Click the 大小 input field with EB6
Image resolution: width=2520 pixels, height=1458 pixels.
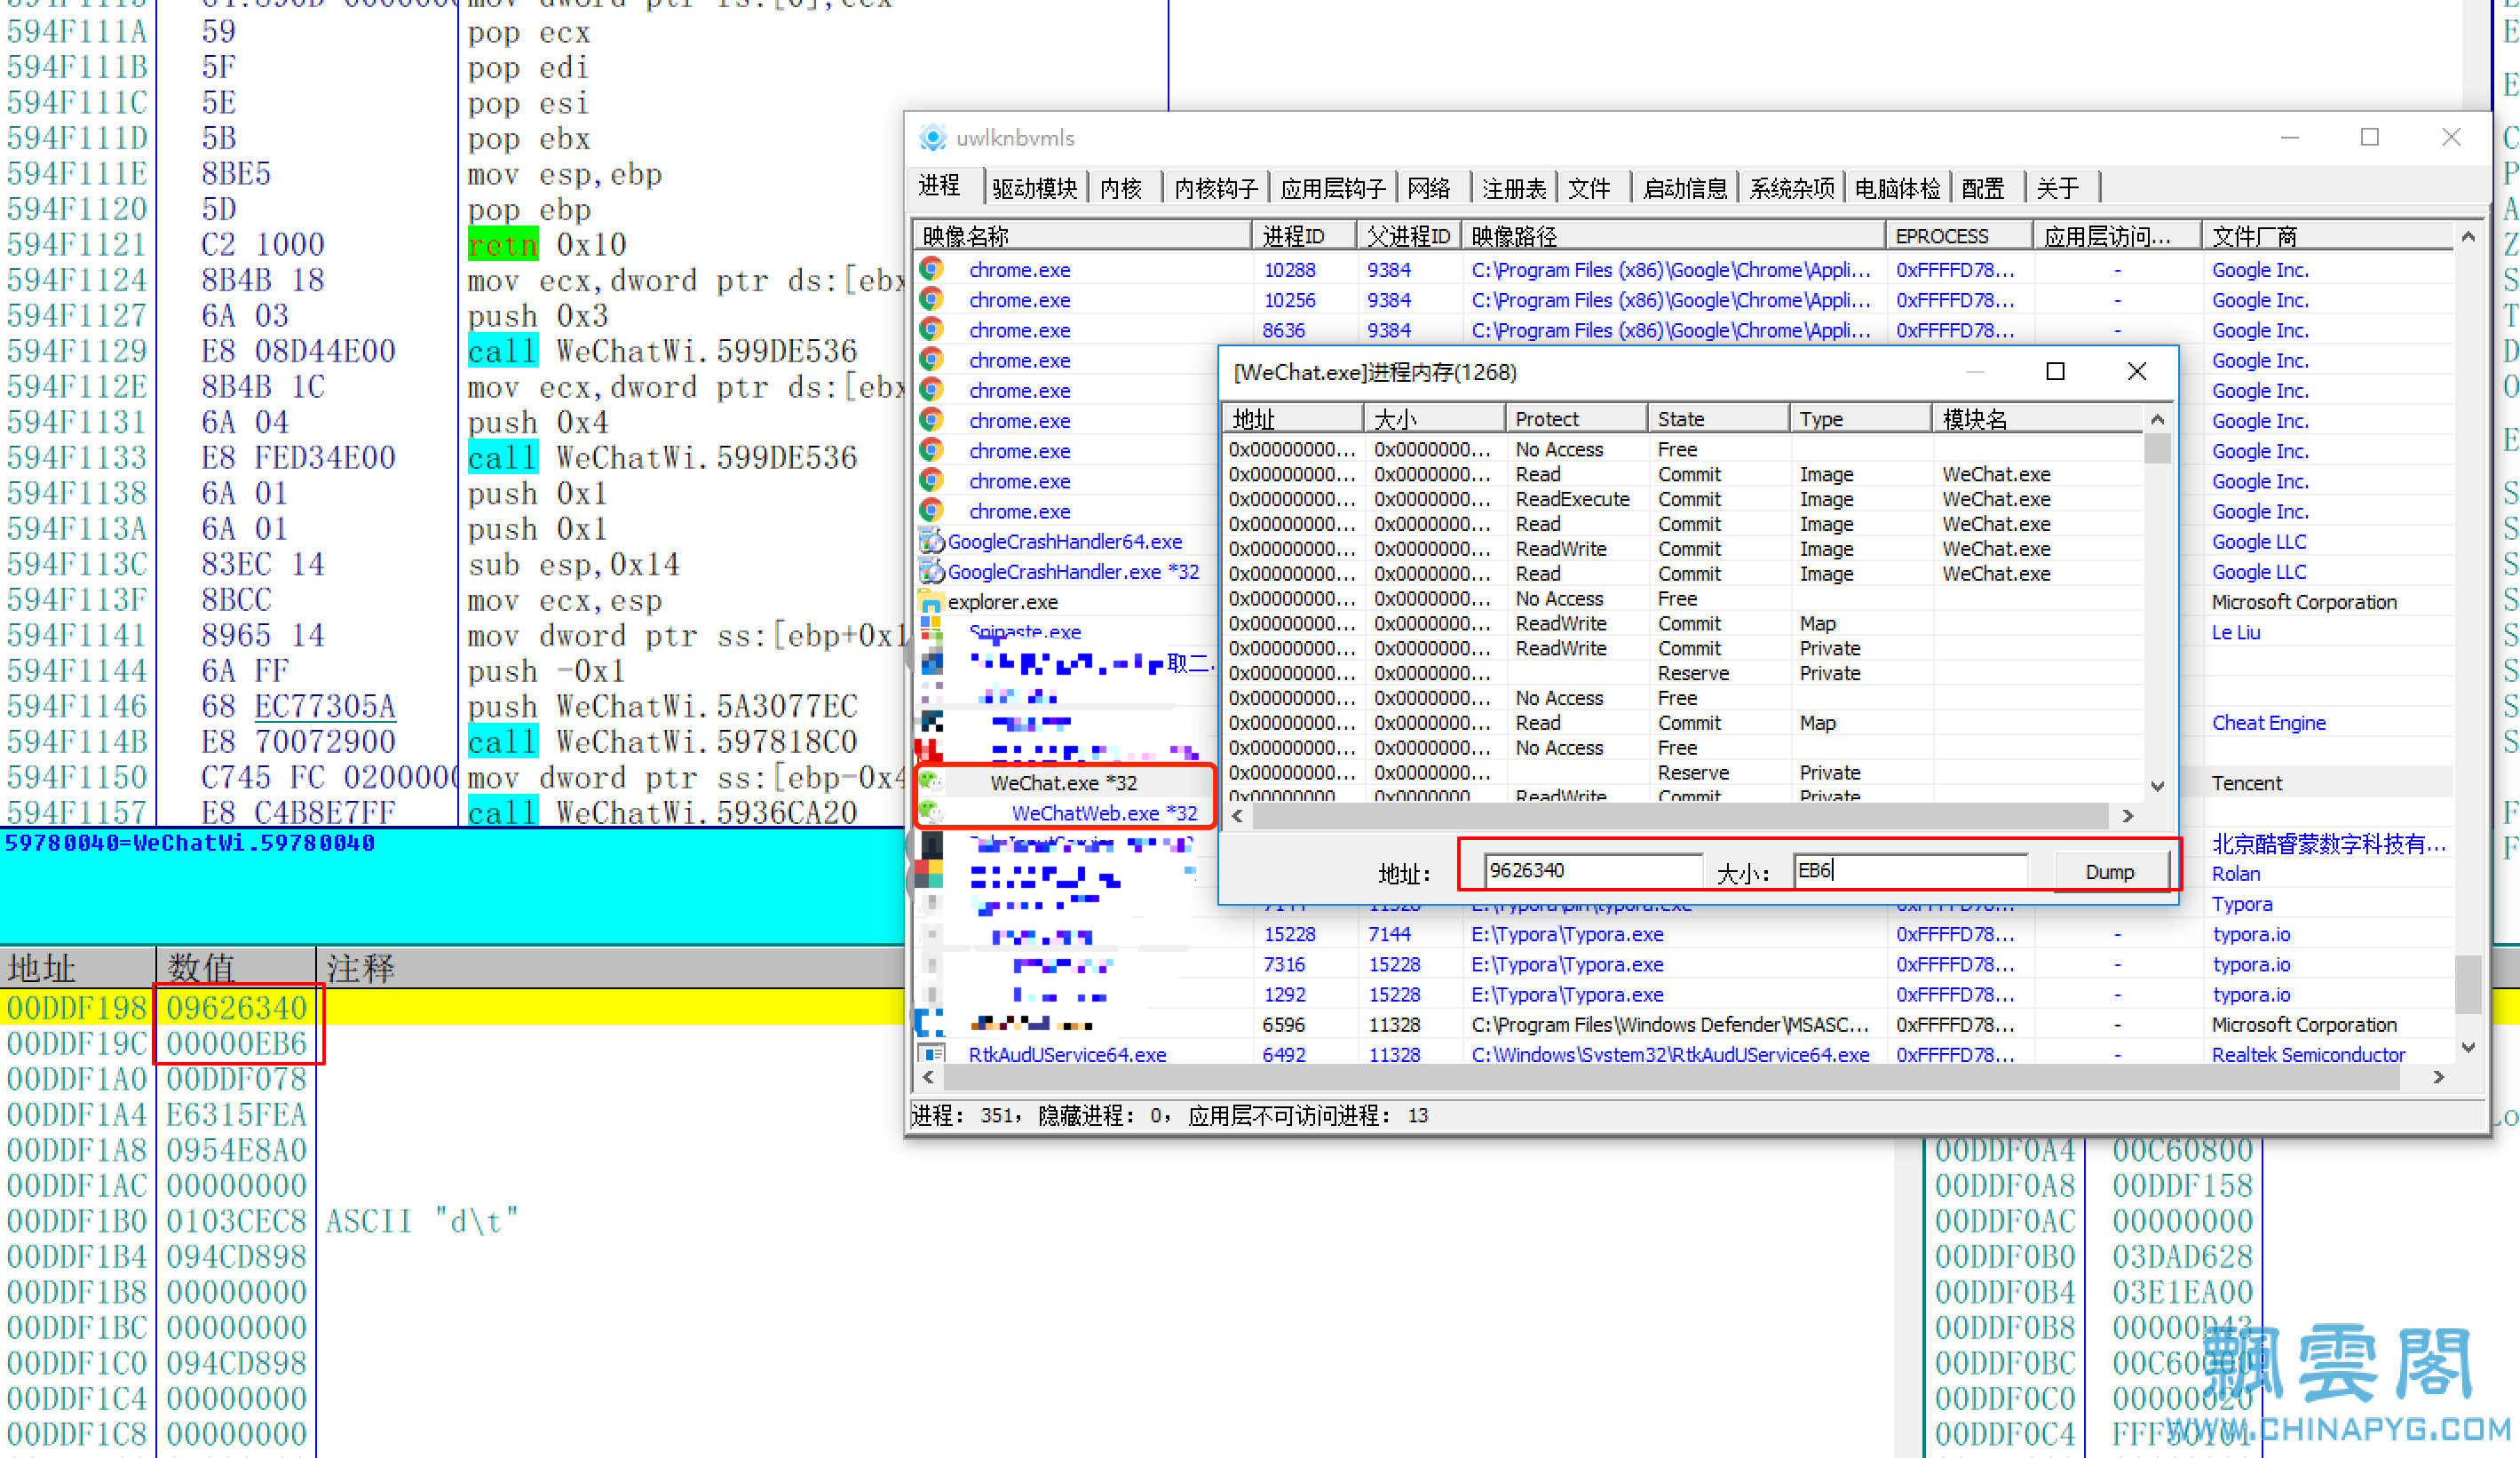1910,869
